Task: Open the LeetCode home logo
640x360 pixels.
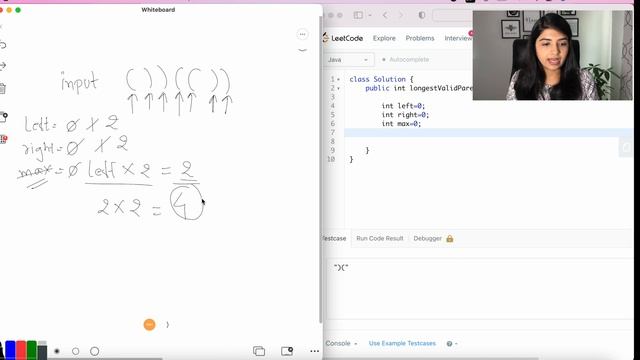Action: pyautogui.click(x=343, y=38)
